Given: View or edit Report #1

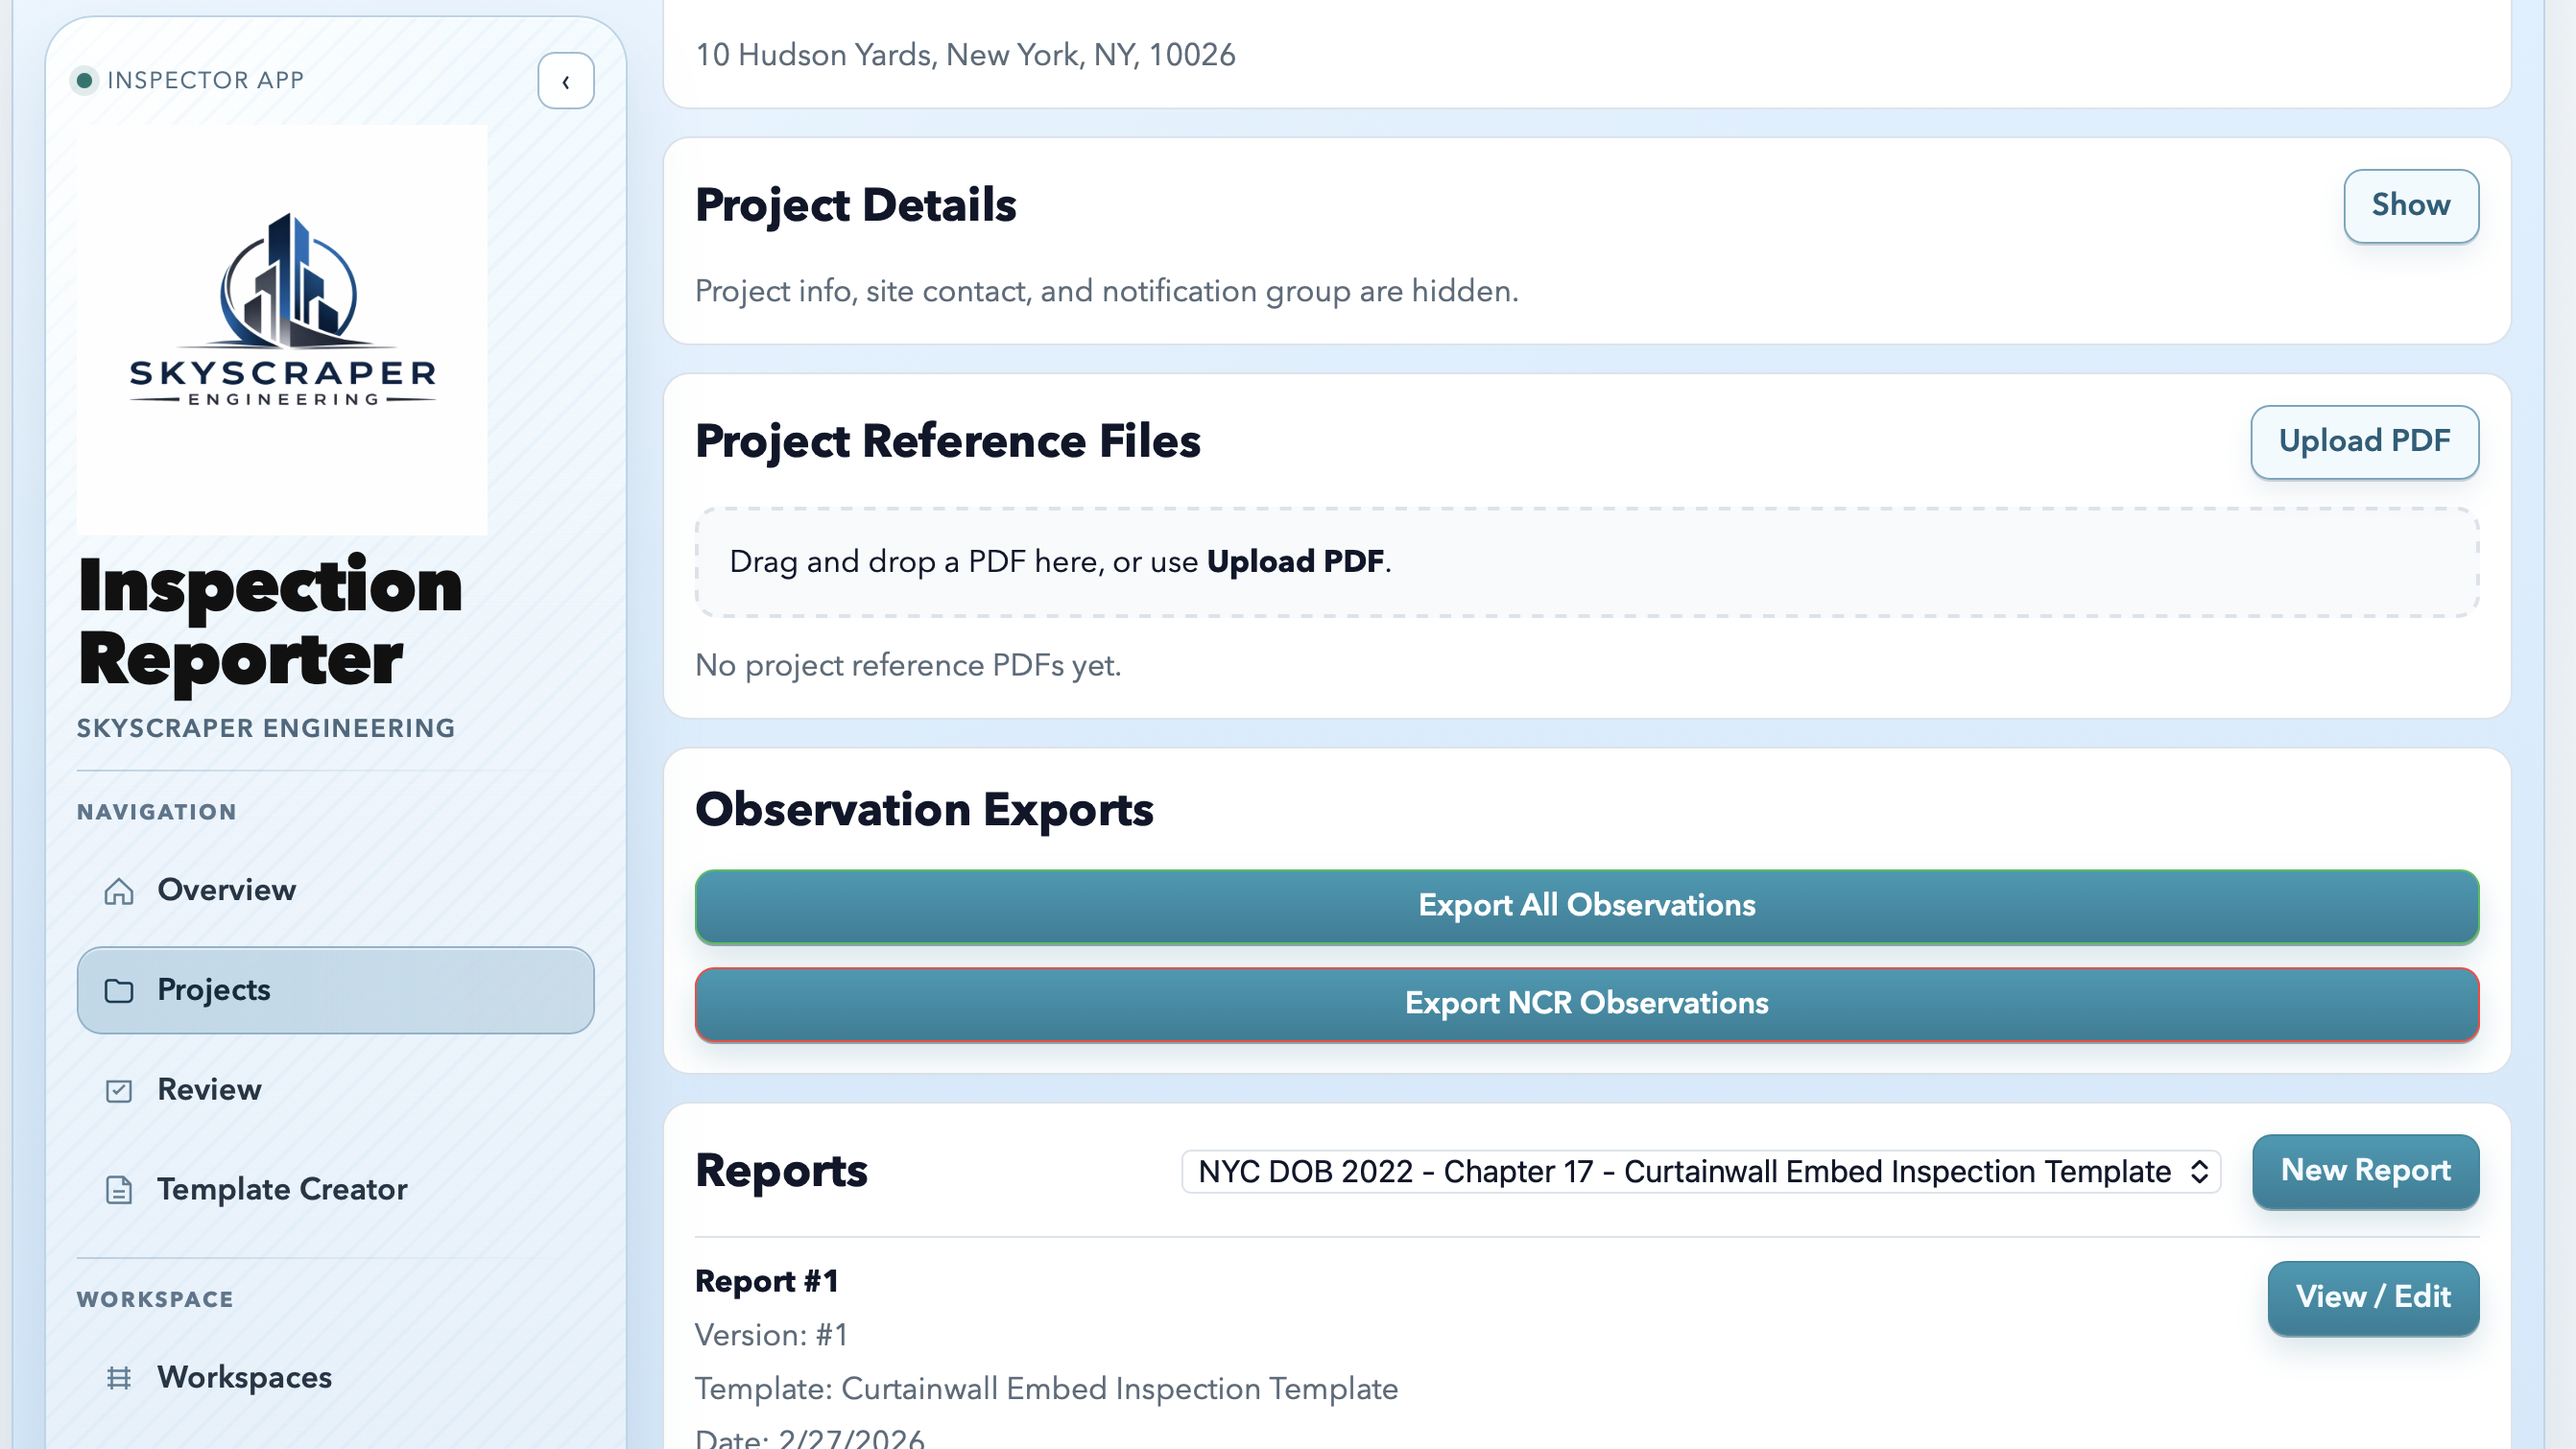Looking at the screenshot, I should point(2372,1297).
